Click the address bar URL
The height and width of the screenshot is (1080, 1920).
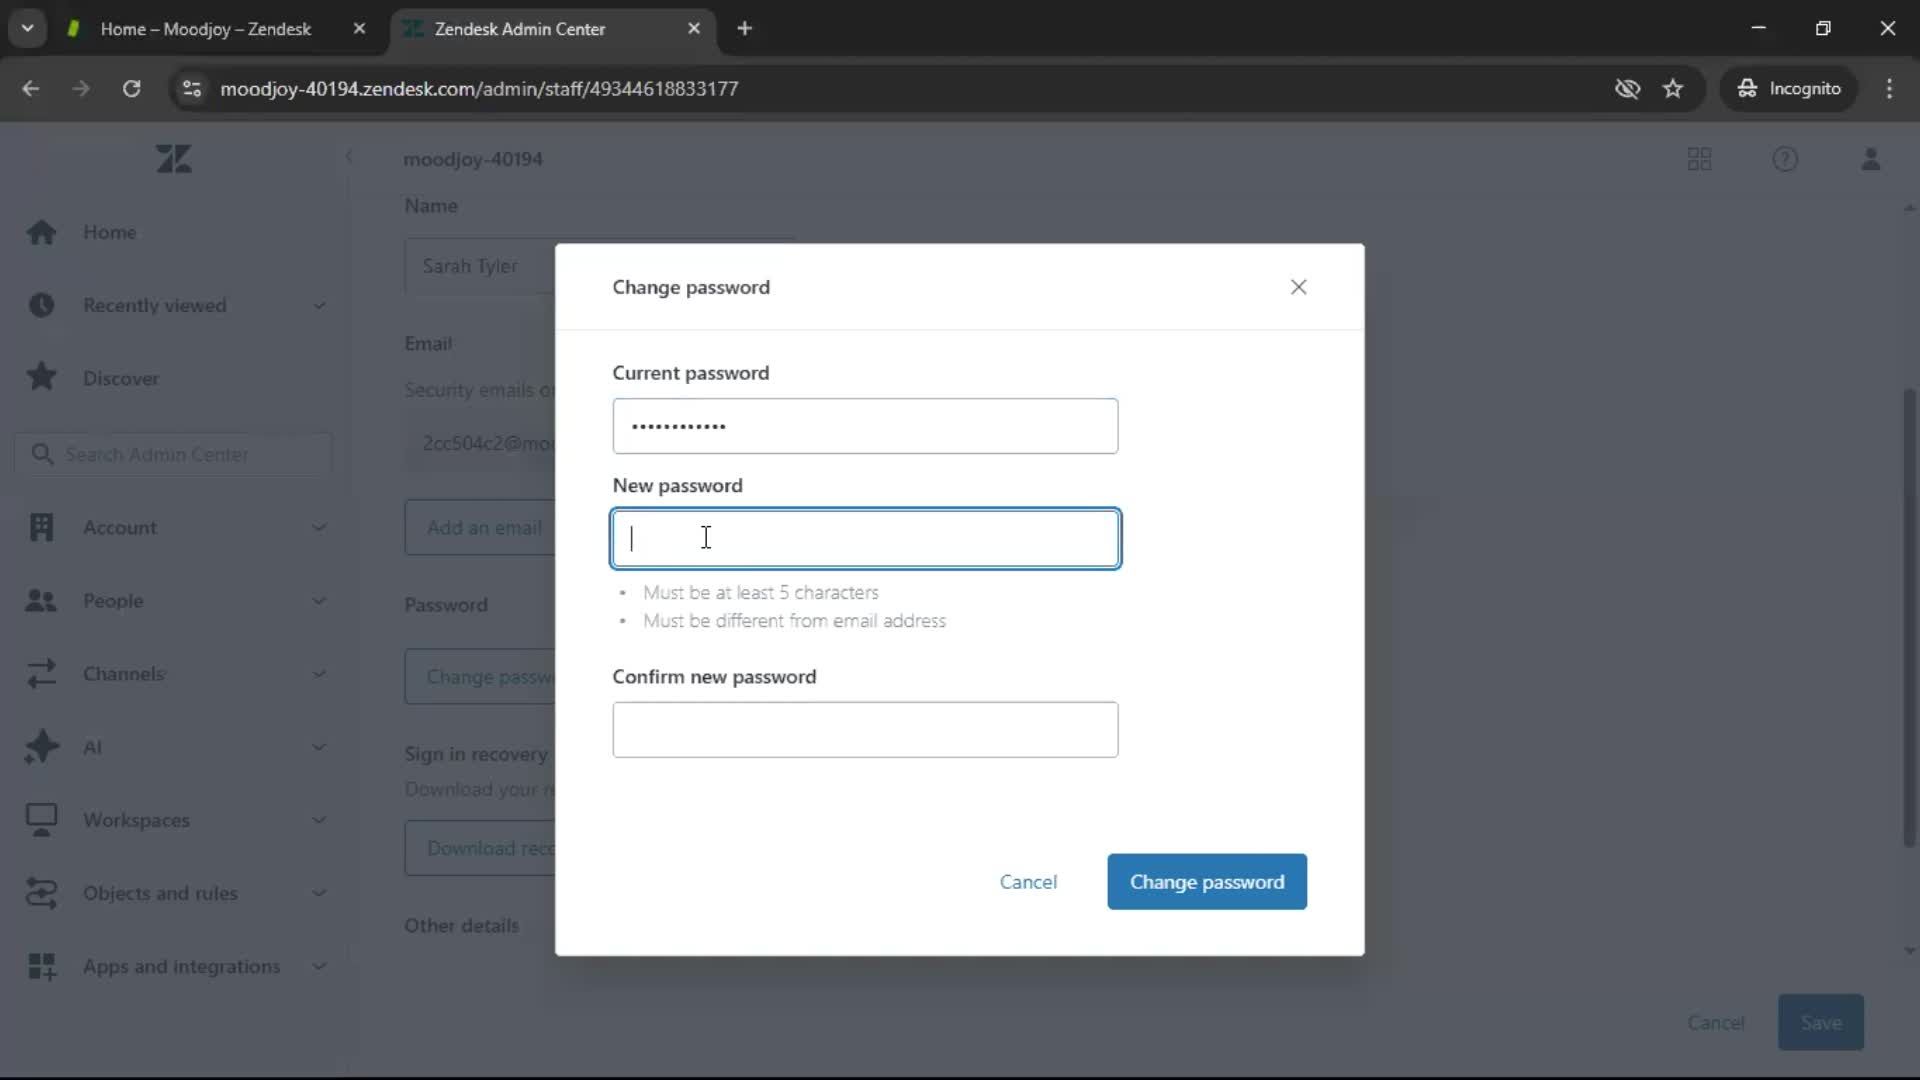pos(479,89)
